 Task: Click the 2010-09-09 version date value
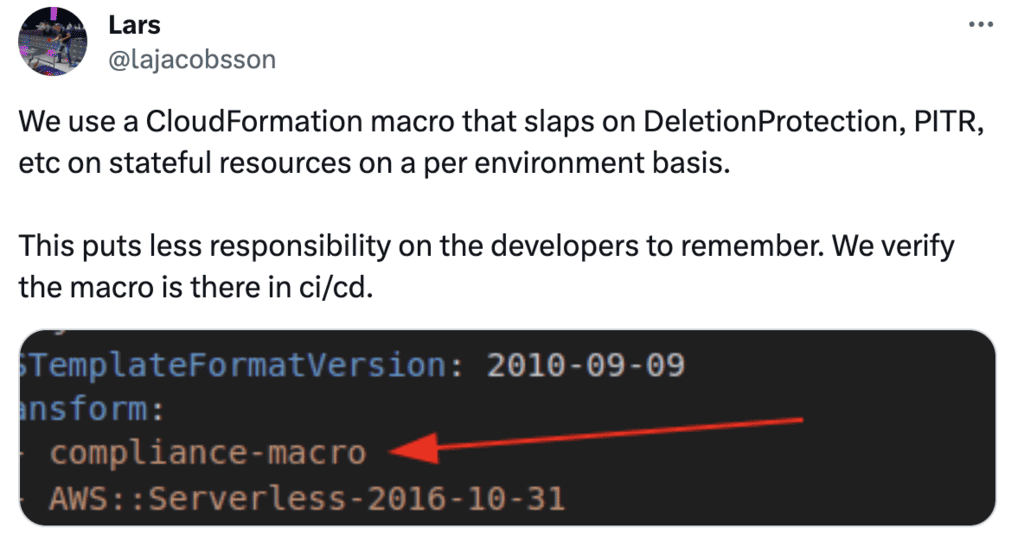(x=585, y=365)
